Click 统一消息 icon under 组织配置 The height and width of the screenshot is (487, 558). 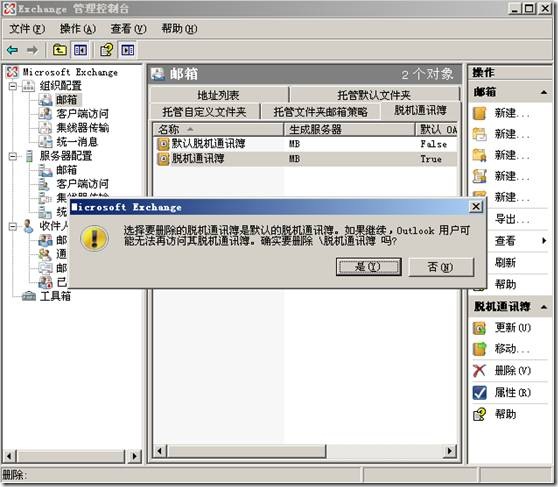pos(46,142)
